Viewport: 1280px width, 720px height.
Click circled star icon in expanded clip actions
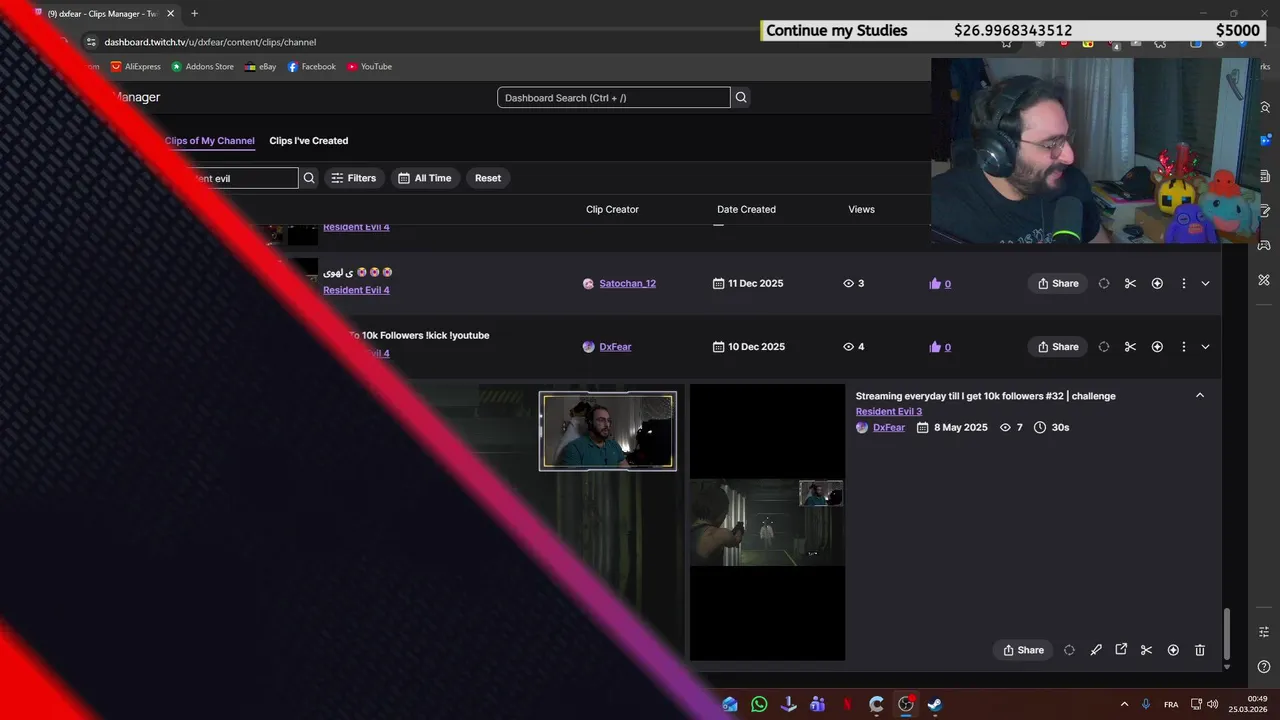1173,650
